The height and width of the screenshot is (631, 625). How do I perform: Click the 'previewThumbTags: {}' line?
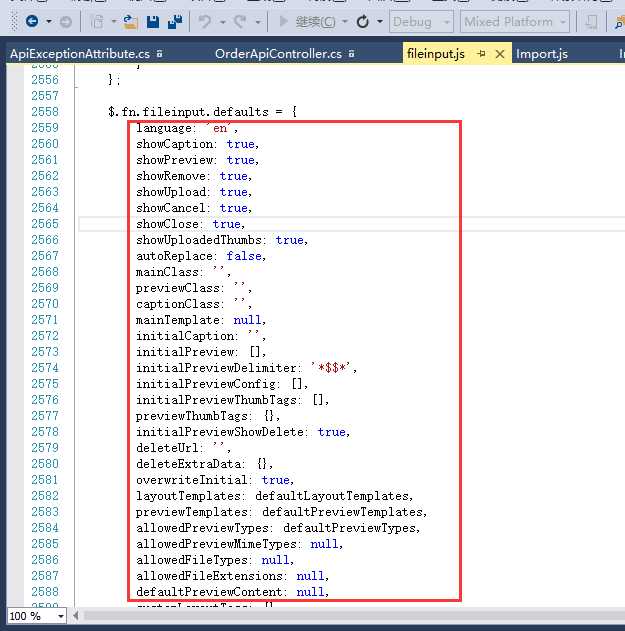coord(208,416)
